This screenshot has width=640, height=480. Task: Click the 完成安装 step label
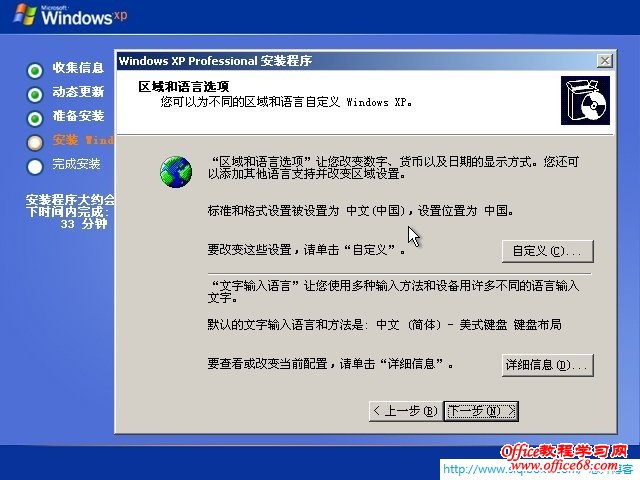(76, 164)
